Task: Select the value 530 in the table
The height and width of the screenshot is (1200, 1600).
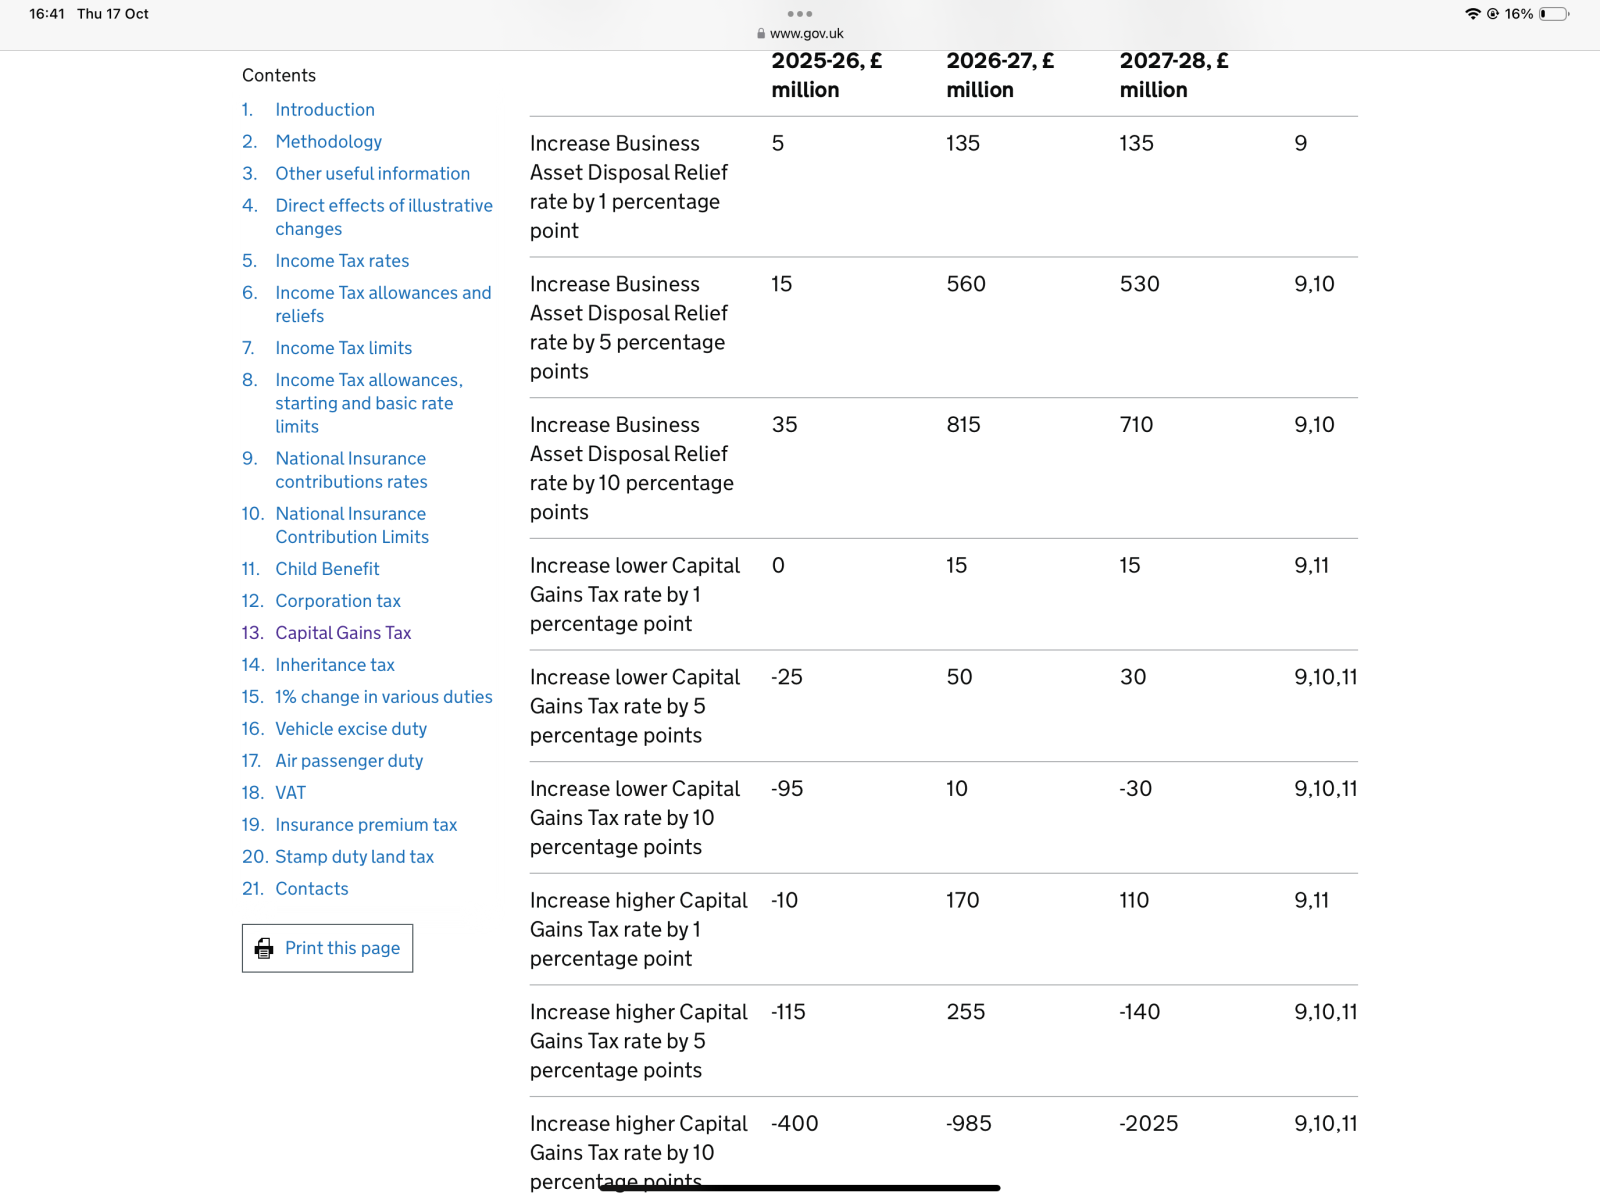Action: coord(1139,284)
